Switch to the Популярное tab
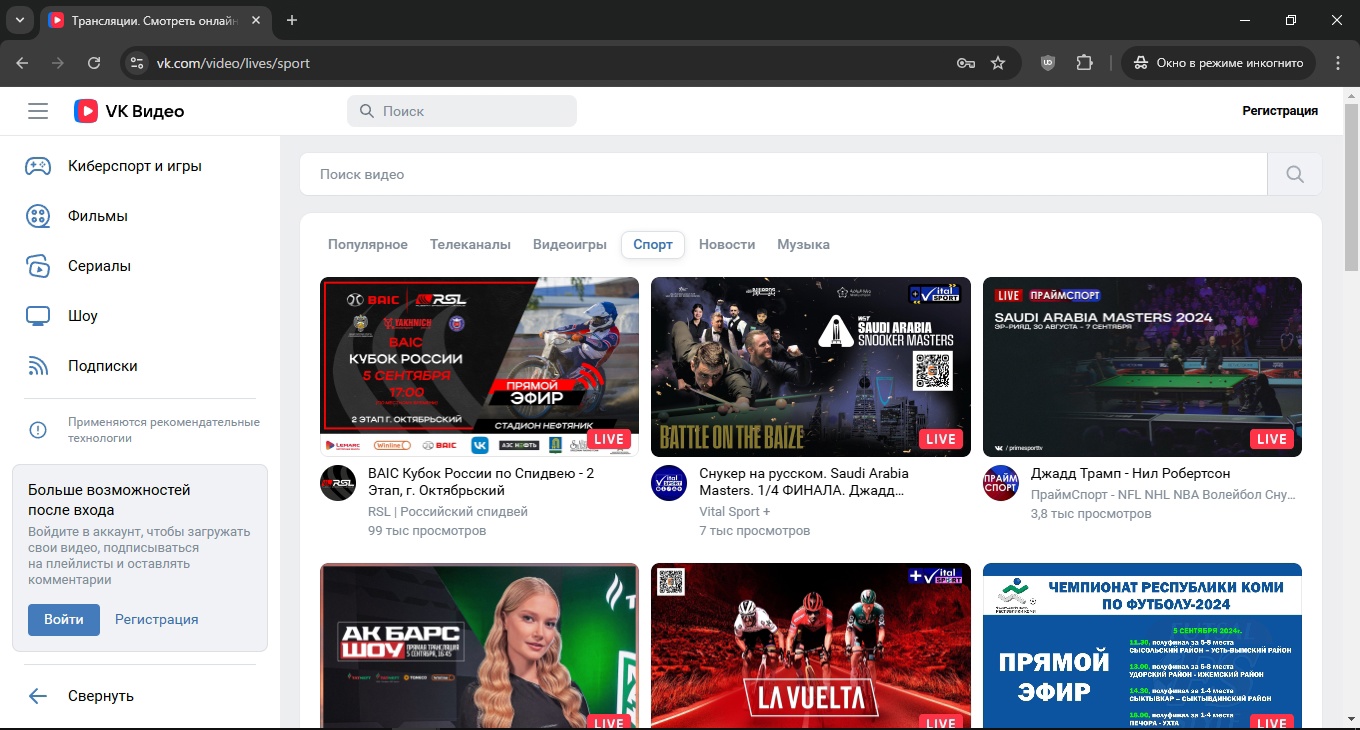 pyautogui.click(x=368, y=244)
